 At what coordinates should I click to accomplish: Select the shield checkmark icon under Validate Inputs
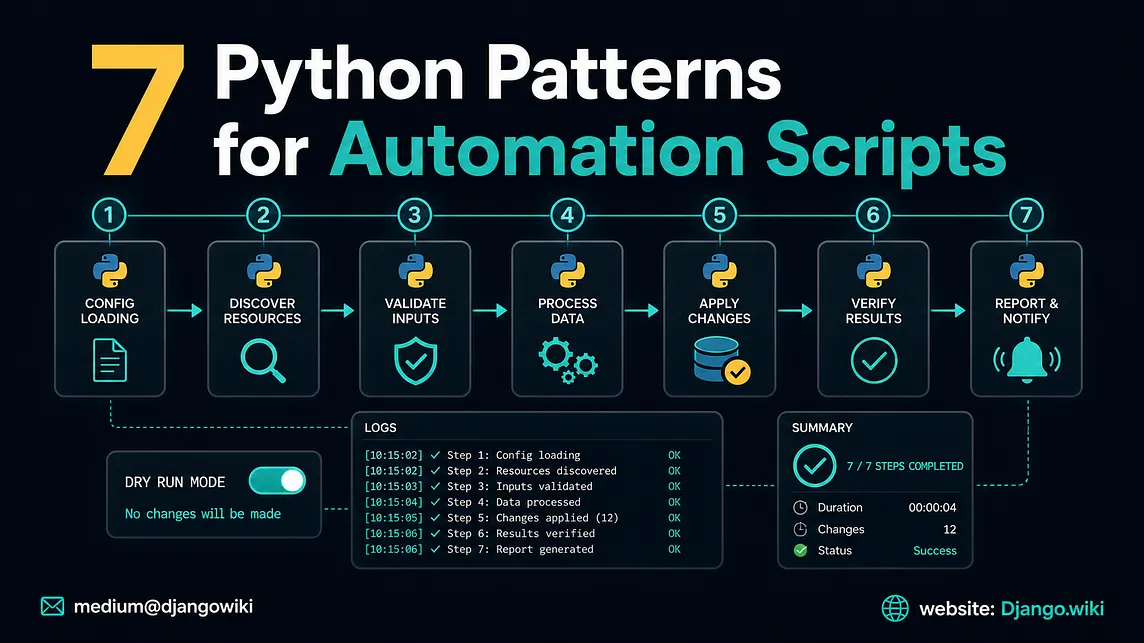point(415,361)
